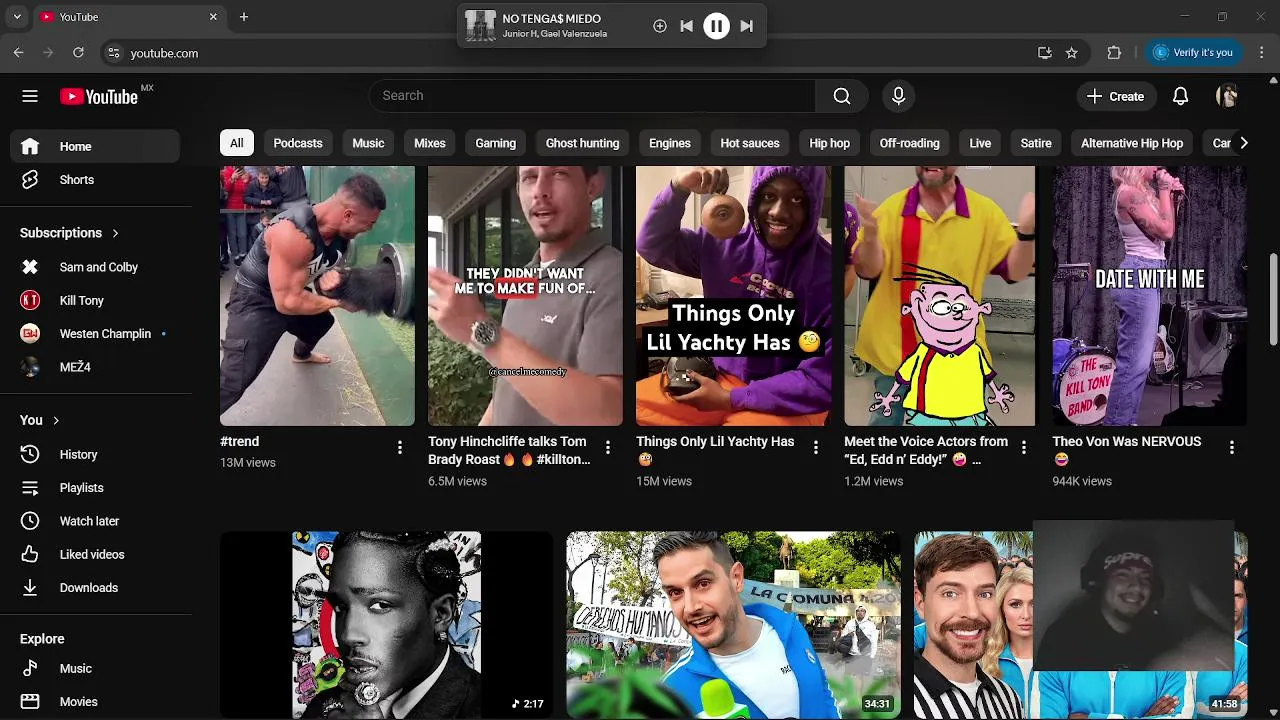Click the Verify it's you profile button
This screenshot has height=720, width=1280.
click(x=1194, y=53)
